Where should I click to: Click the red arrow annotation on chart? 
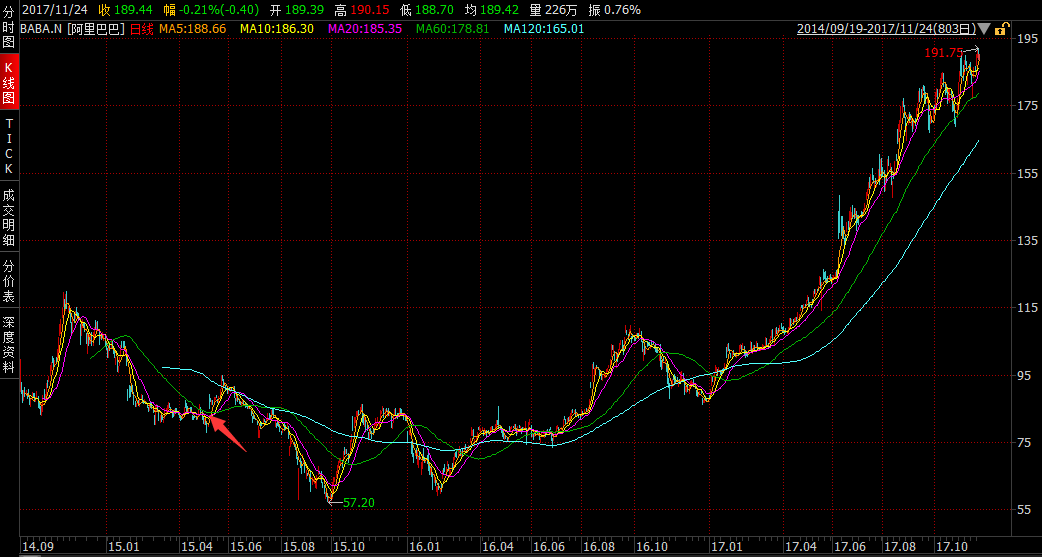pos(229,436)
